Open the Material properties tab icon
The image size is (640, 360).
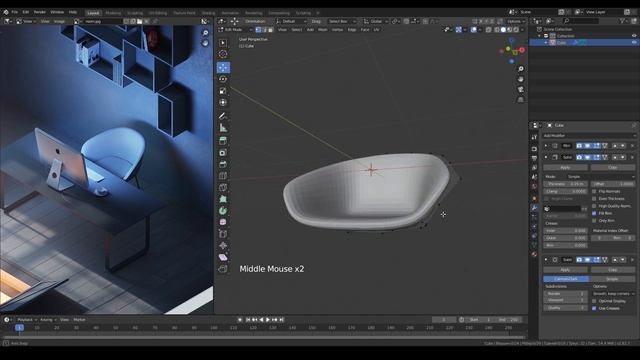534,254
